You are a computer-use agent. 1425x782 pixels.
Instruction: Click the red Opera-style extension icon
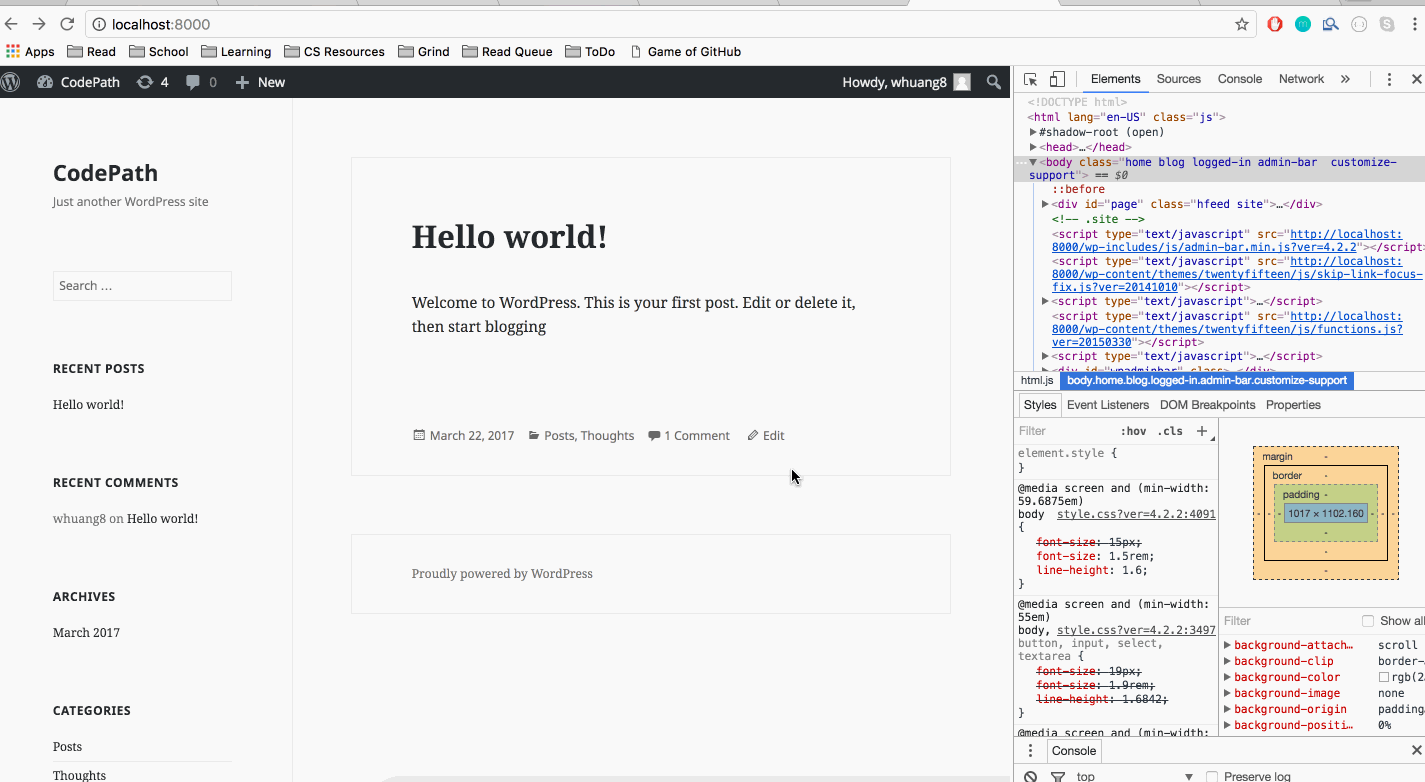tap(1275, 24)
